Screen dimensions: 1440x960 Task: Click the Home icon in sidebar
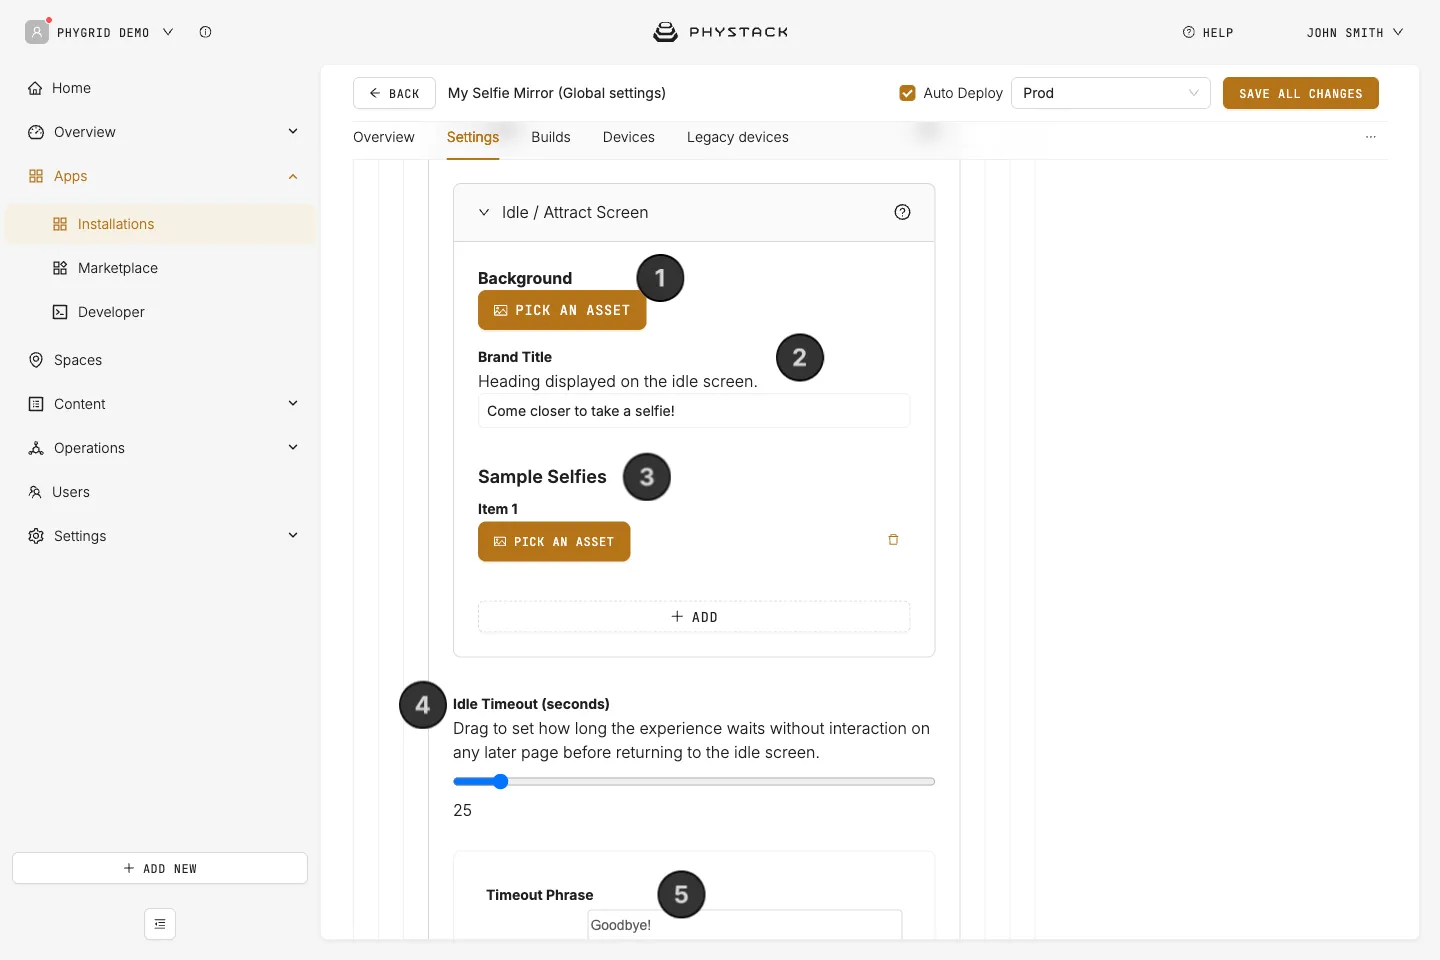coord(36,88)
